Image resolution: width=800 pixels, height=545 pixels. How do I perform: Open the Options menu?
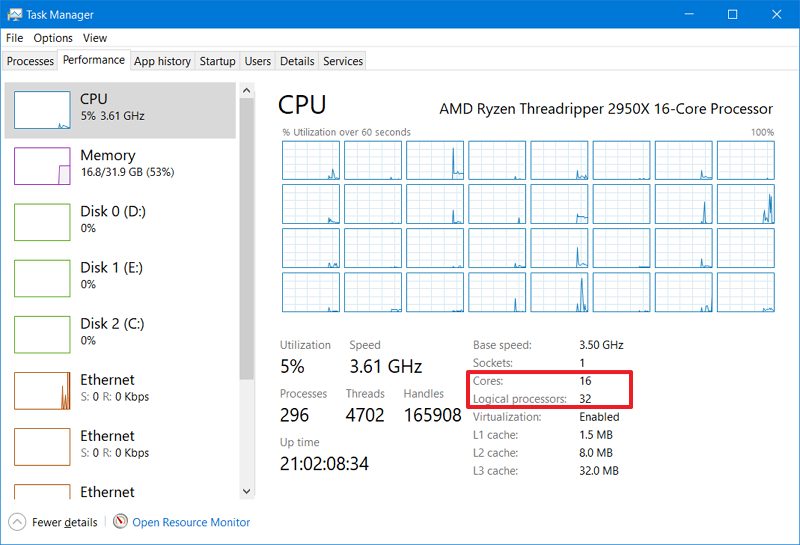[53, 38]
